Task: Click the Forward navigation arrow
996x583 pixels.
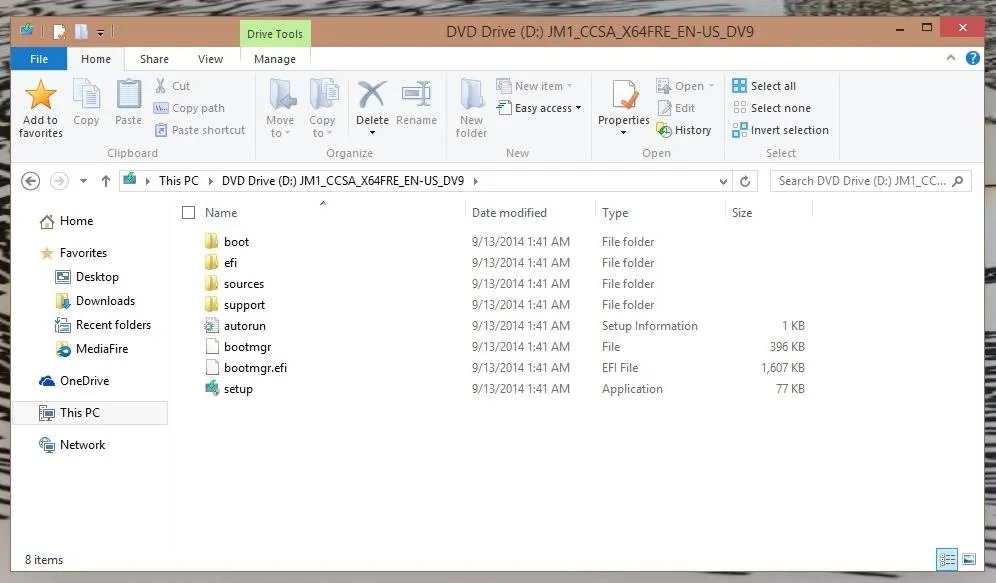Action: (59, 181)
